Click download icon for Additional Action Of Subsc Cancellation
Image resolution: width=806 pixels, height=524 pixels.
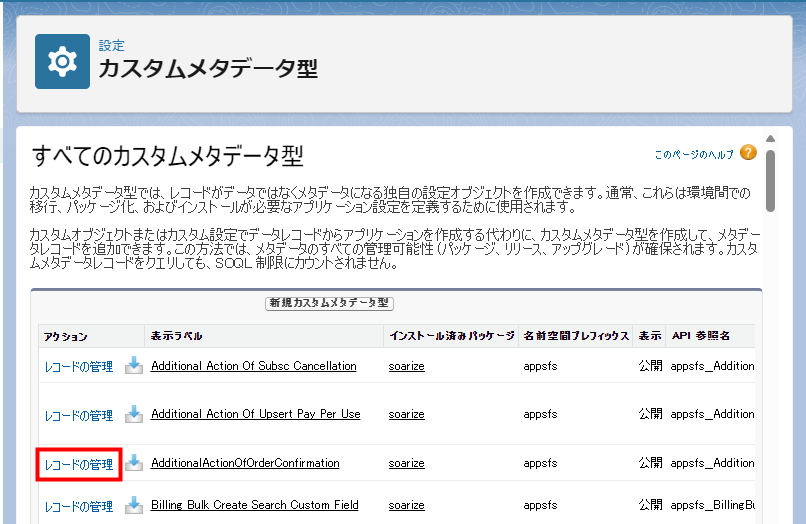(x=134, y=366)
